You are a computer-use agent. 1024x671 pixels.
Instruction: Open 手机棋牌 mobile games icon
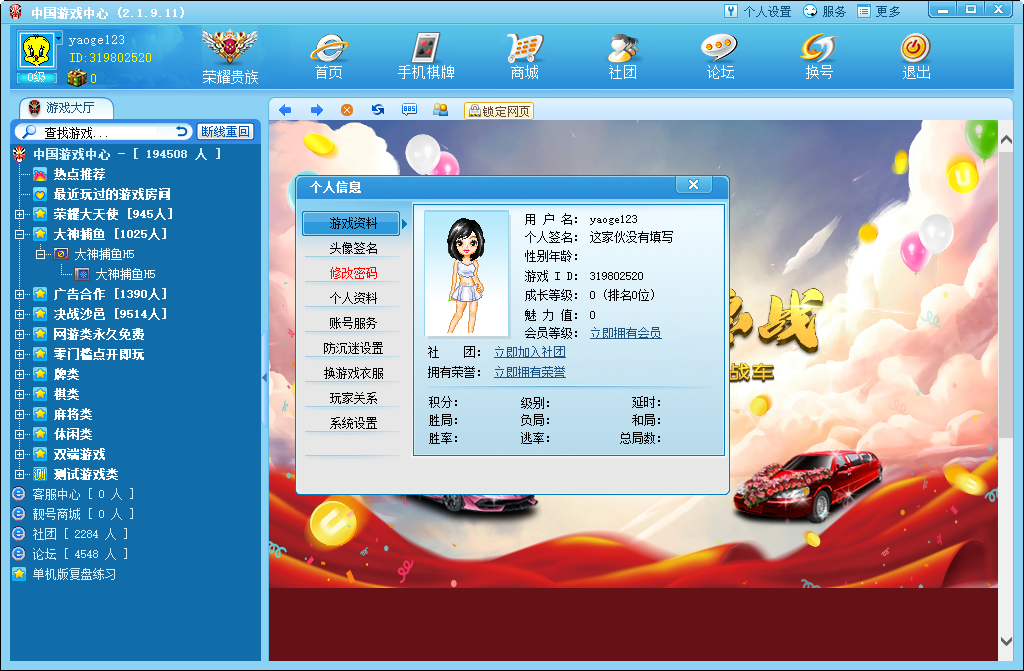426,57
